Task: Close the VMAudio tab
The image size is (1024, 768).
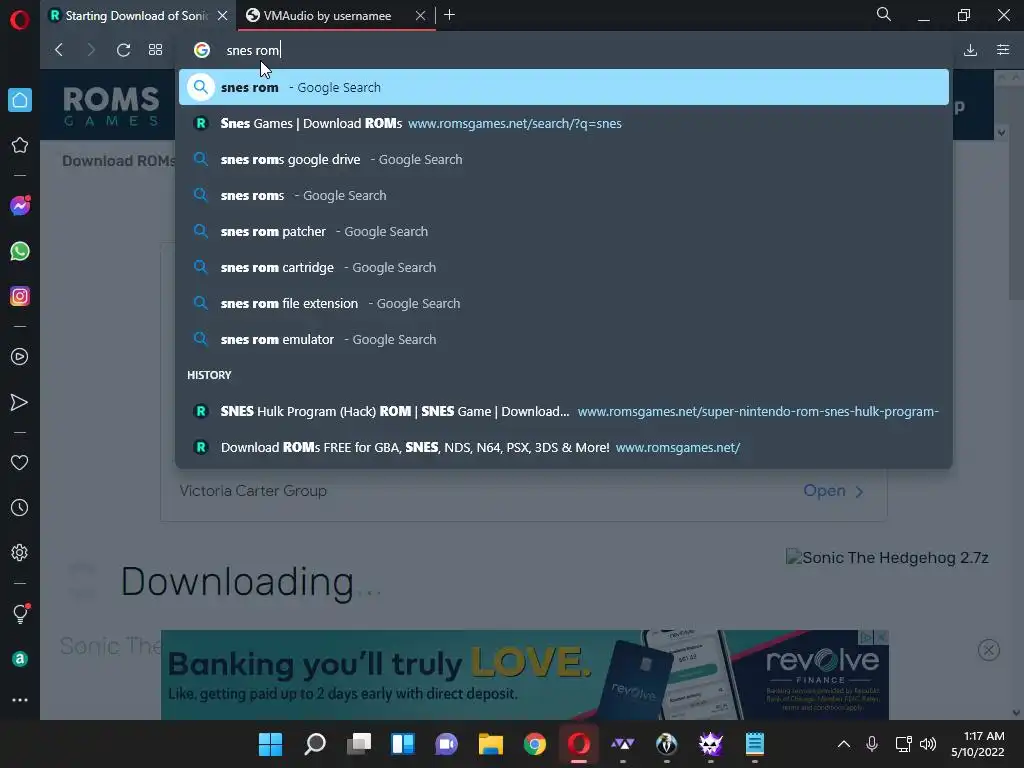Action: 421,16
